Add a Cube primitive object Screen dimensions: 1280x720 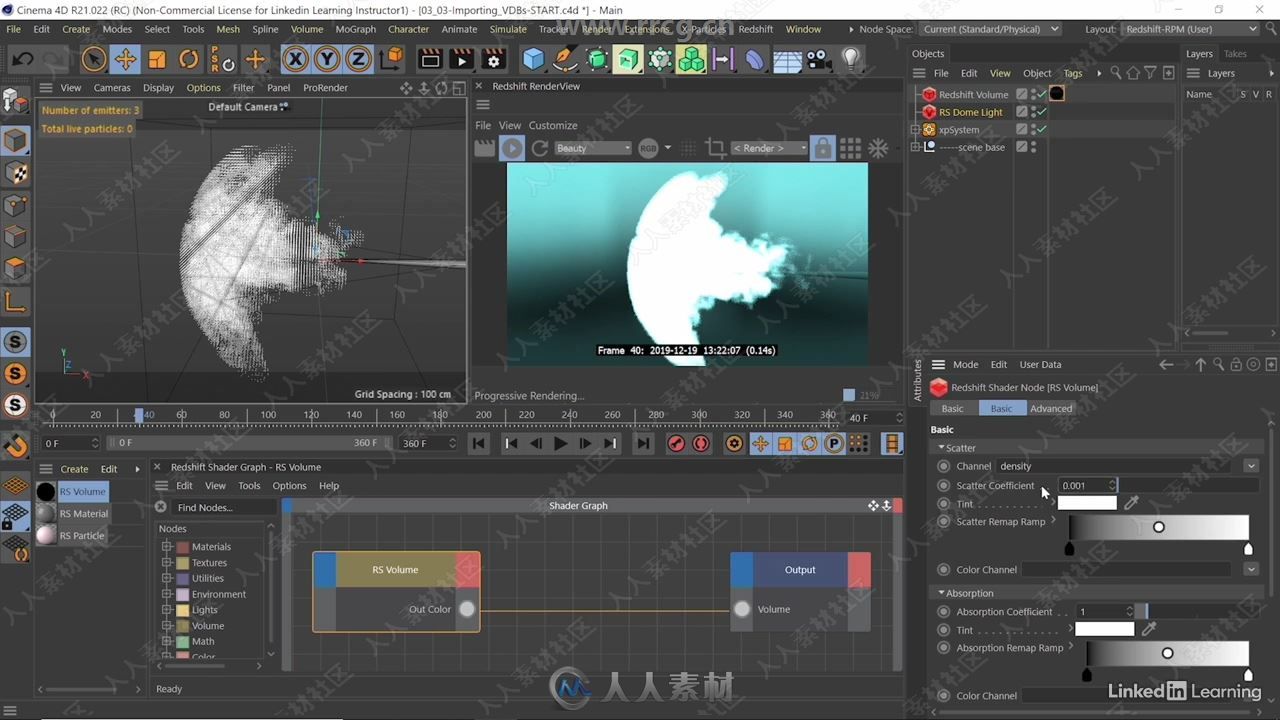pyautogui.click(x=534, y=59)
